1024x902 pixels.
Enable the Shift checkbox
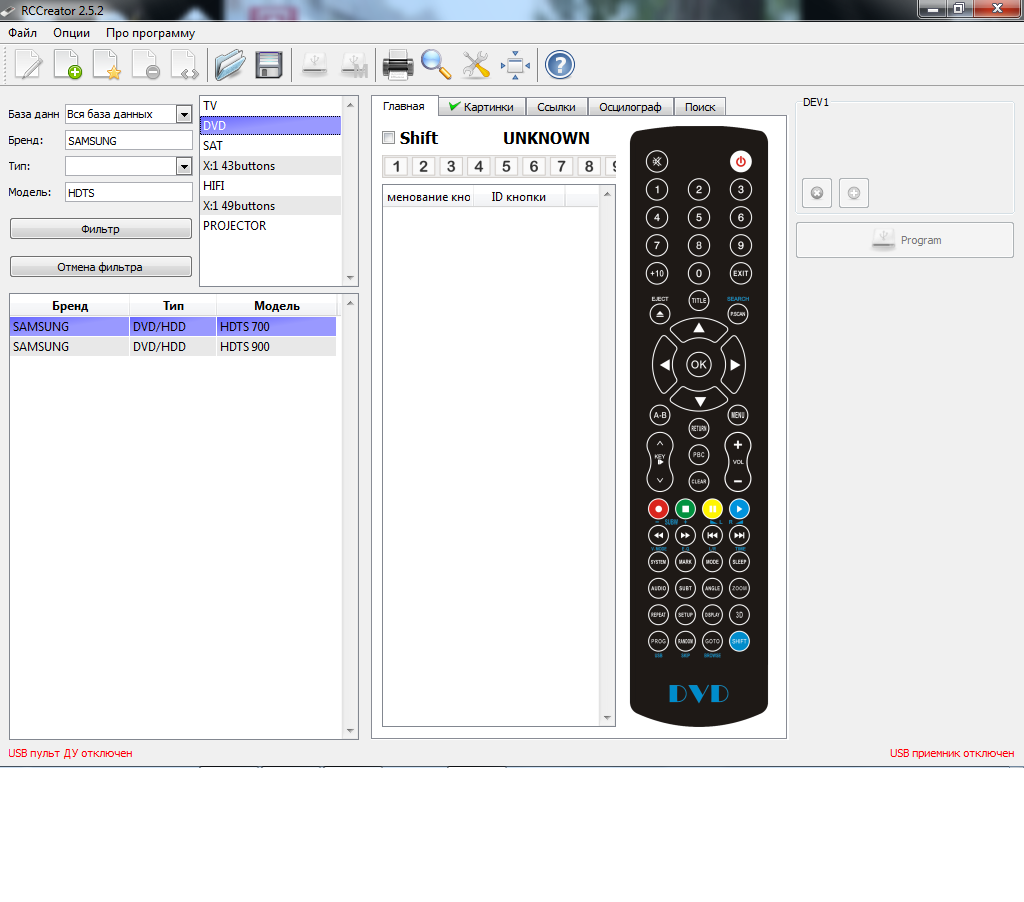(389, 138)
